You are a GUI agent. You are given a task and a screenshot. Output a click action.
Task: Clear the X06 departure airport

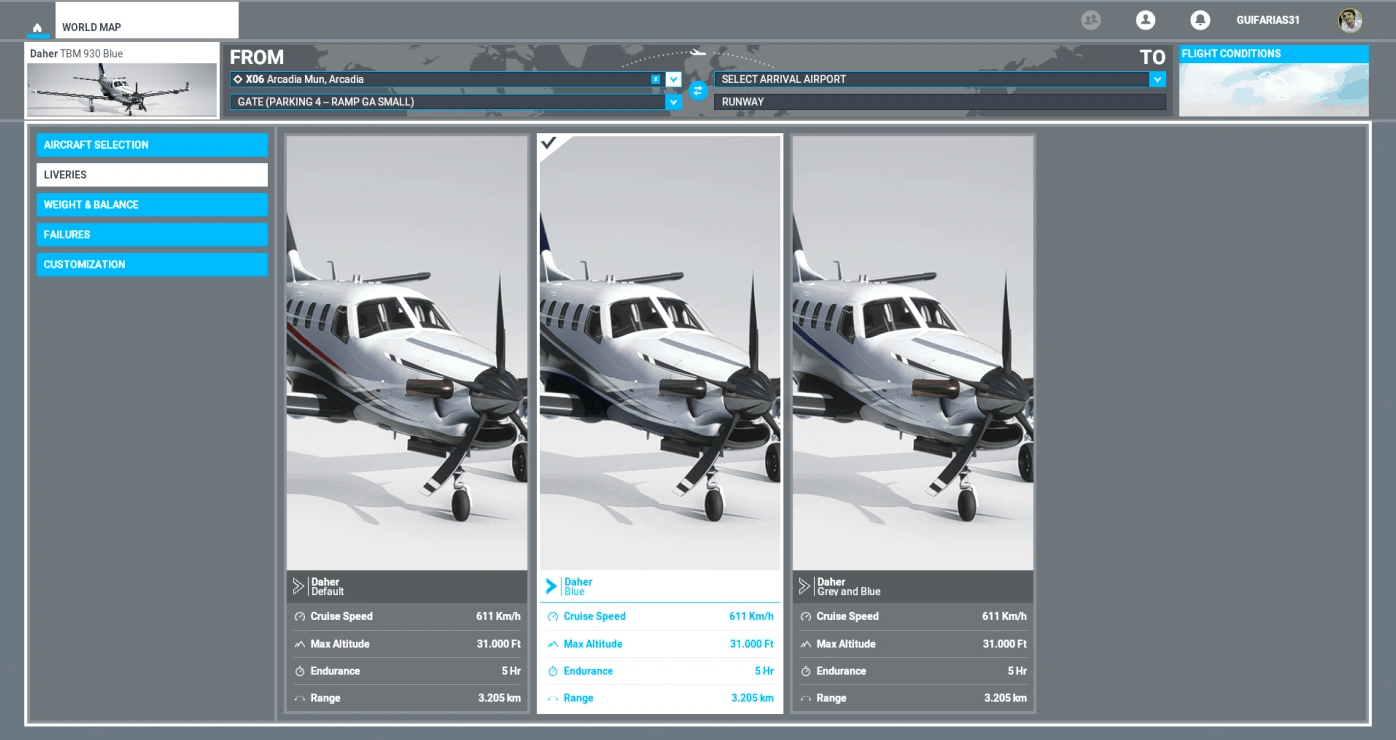click(656, 79)
